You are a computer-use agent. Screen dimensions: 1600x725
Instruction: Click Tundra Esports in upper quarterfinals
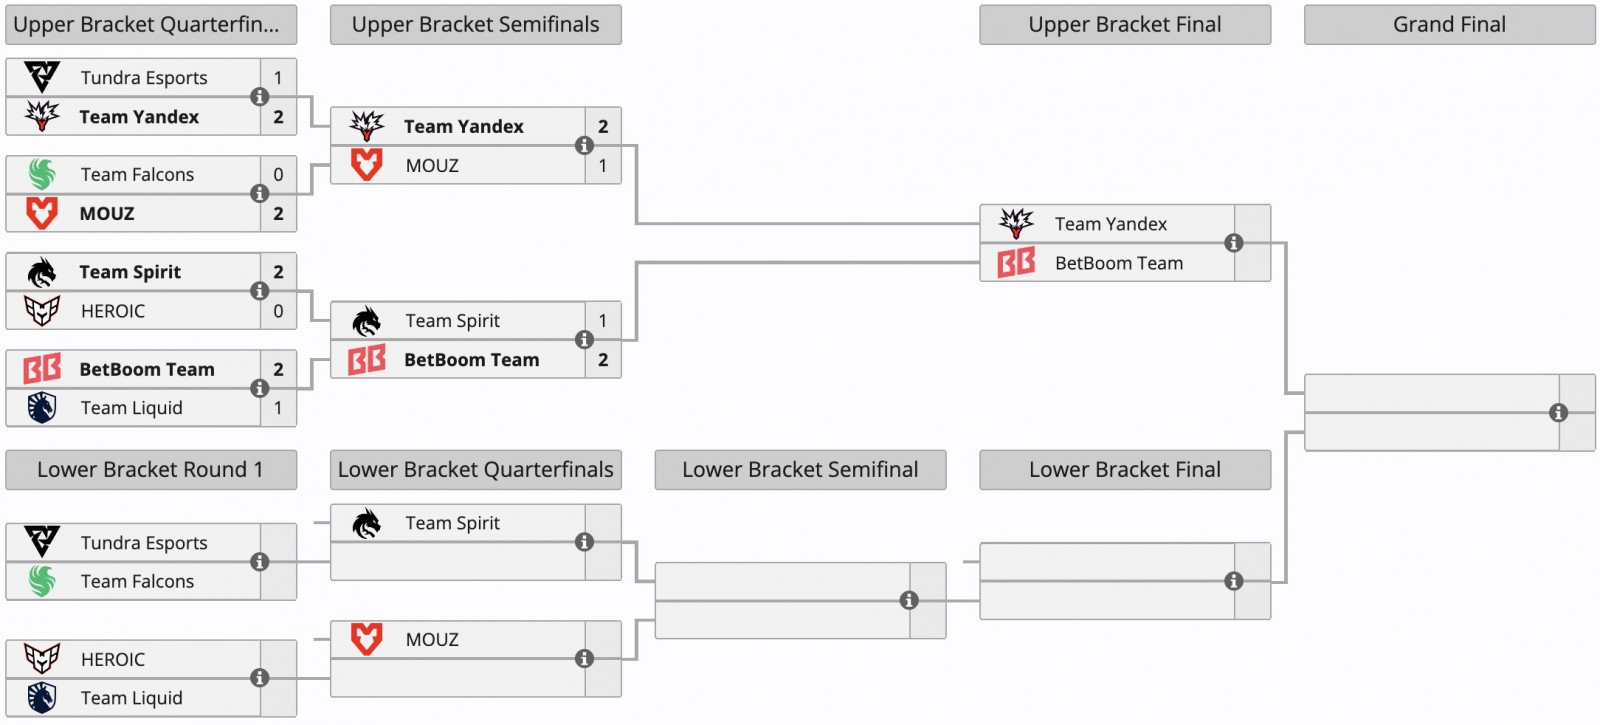(144, 78)
